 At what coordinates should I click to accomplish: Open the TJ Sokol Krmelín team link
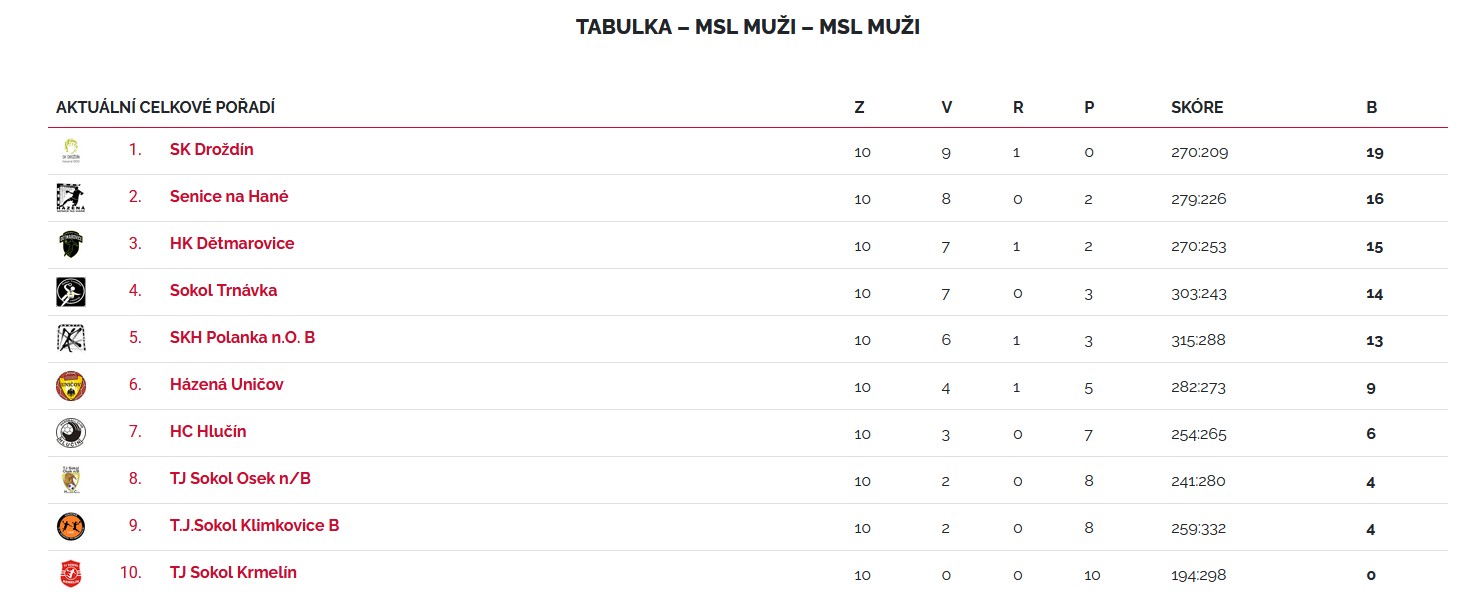[x=233, y=573]
